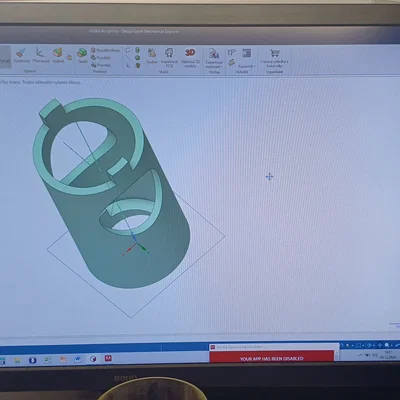This screenshot has height=400, width=400.
Task: Open the Kusovník bill of materials dropdown
Action: [247, 58]
